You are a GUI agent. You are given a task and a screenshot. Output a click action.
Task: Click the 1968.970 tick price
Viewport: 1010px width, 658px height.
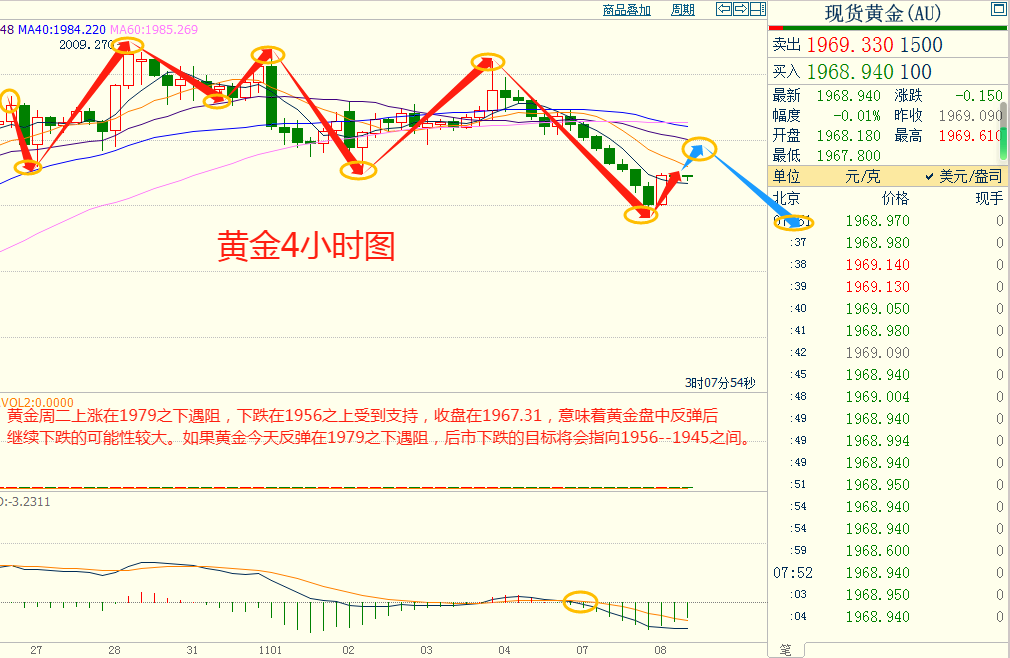(878, 221)
